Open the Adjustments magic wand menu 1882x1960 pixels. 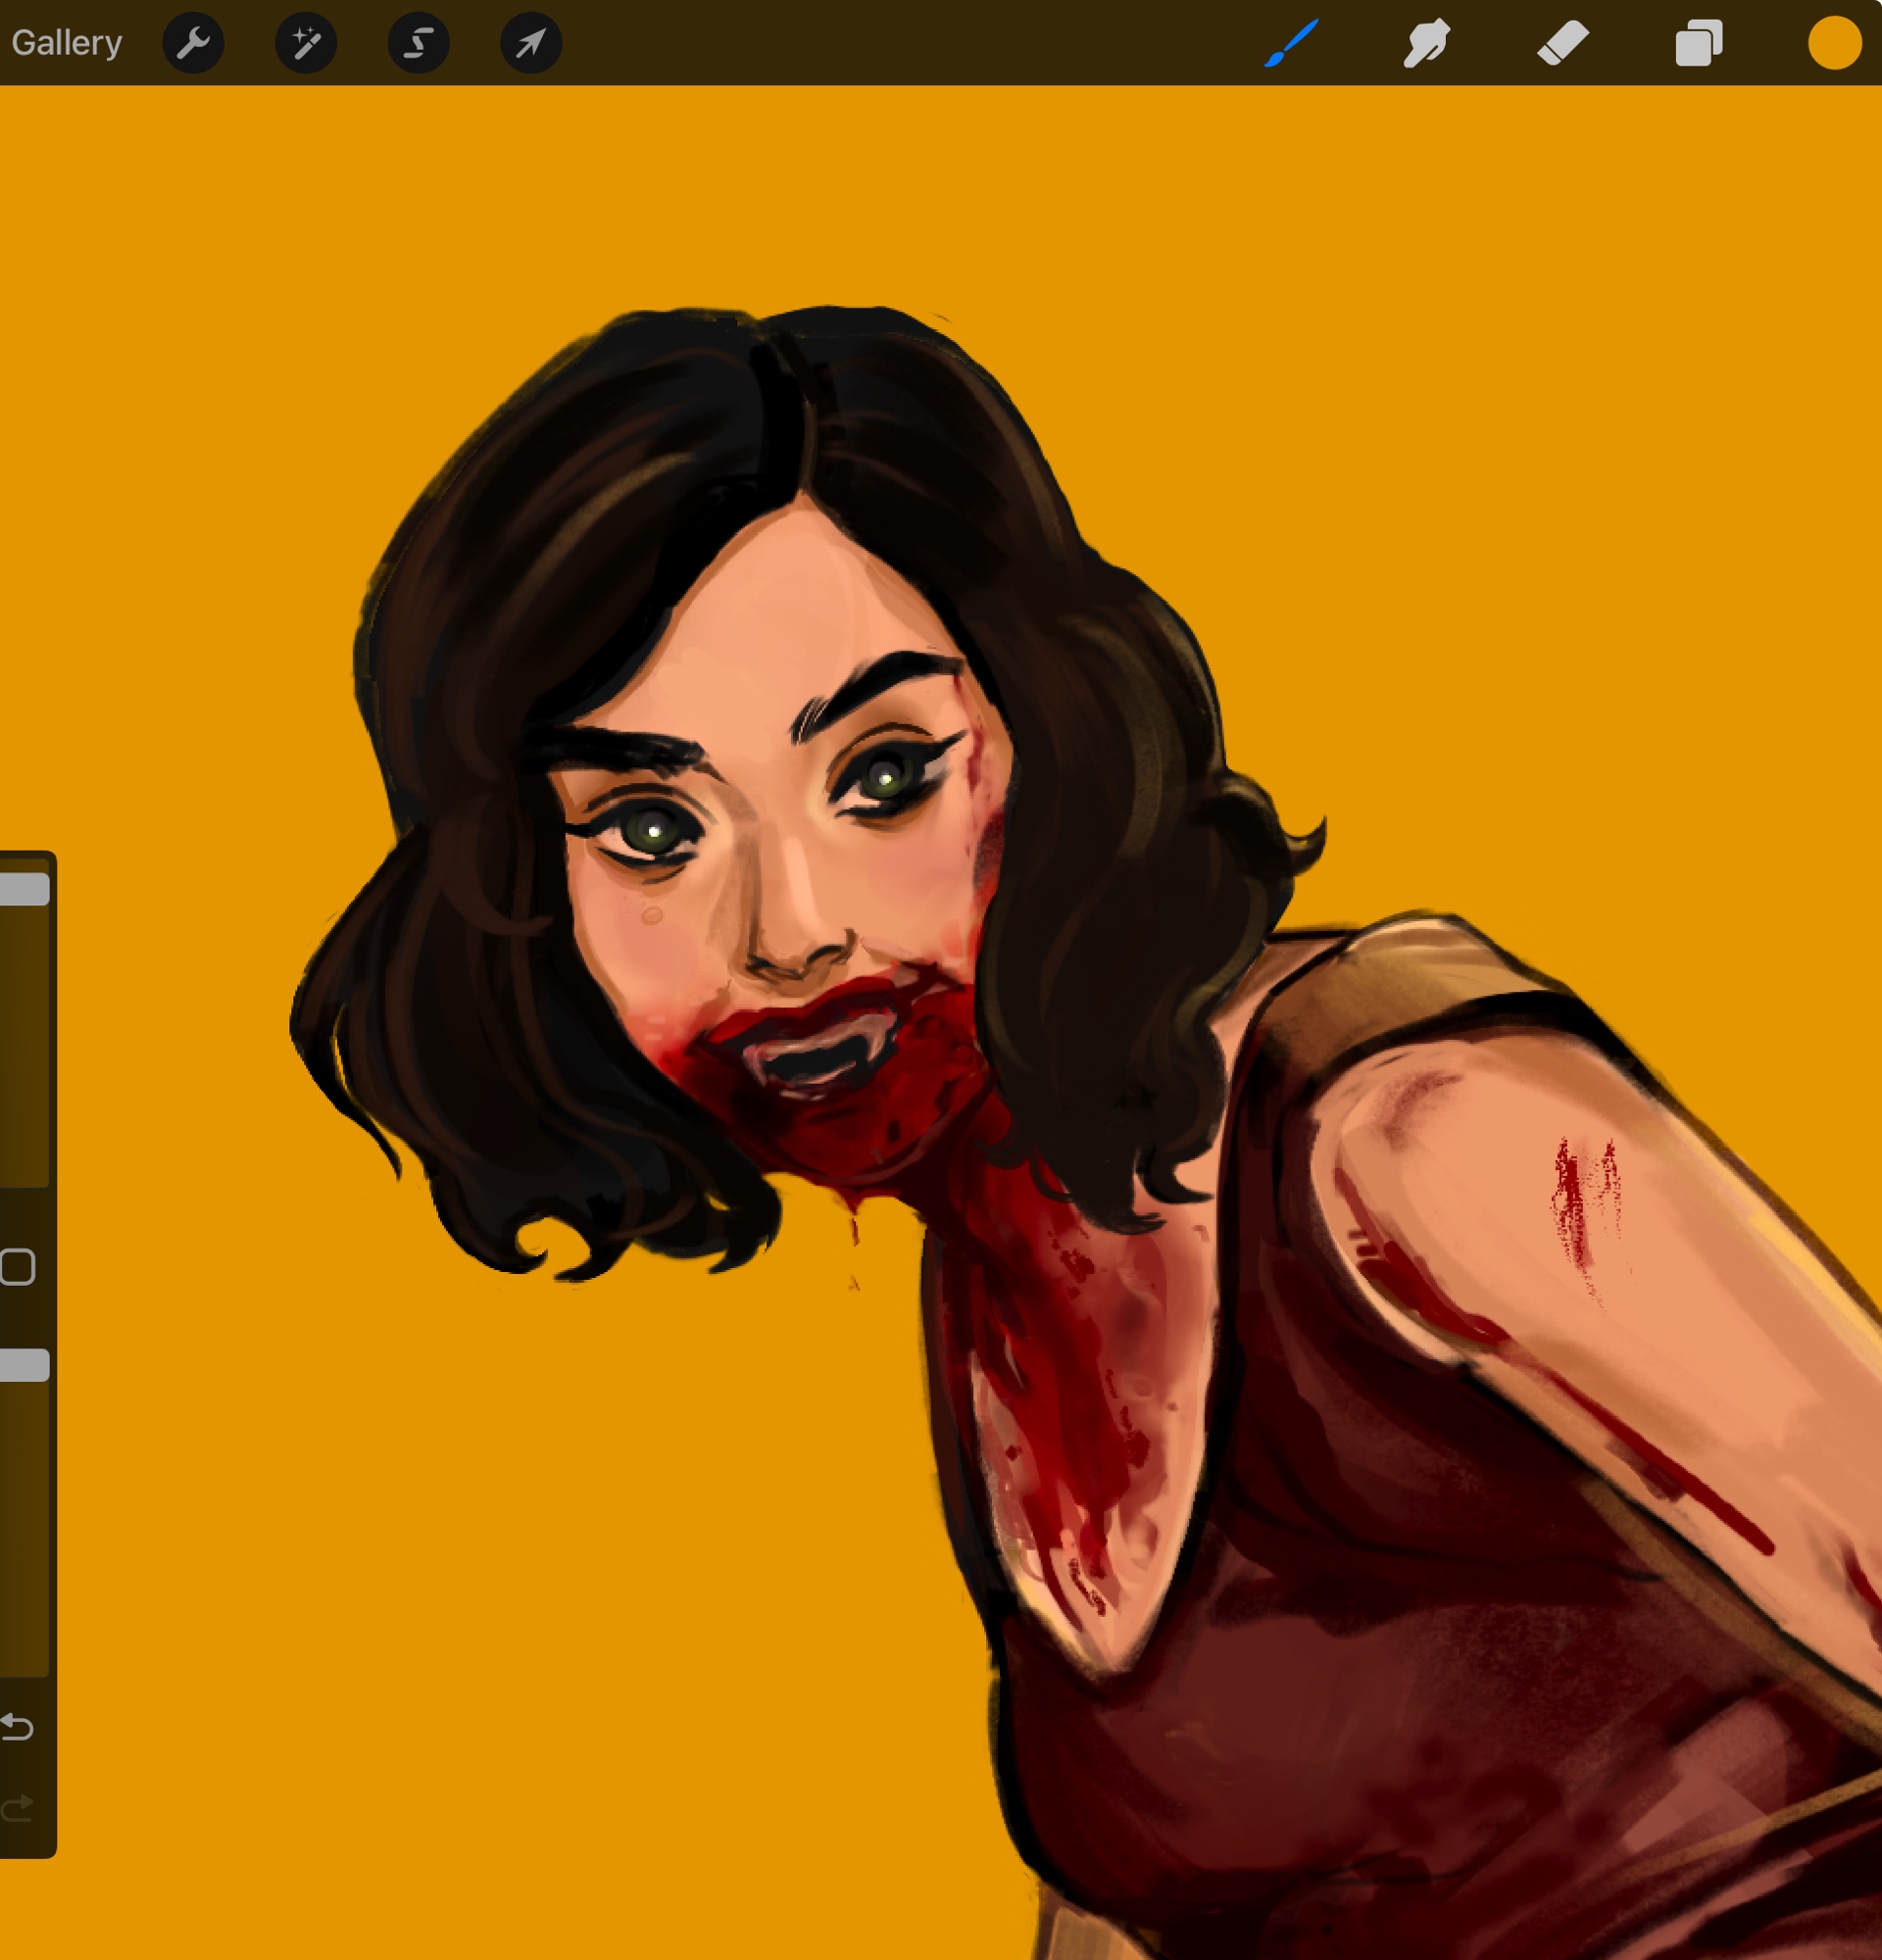click(306, 43)
